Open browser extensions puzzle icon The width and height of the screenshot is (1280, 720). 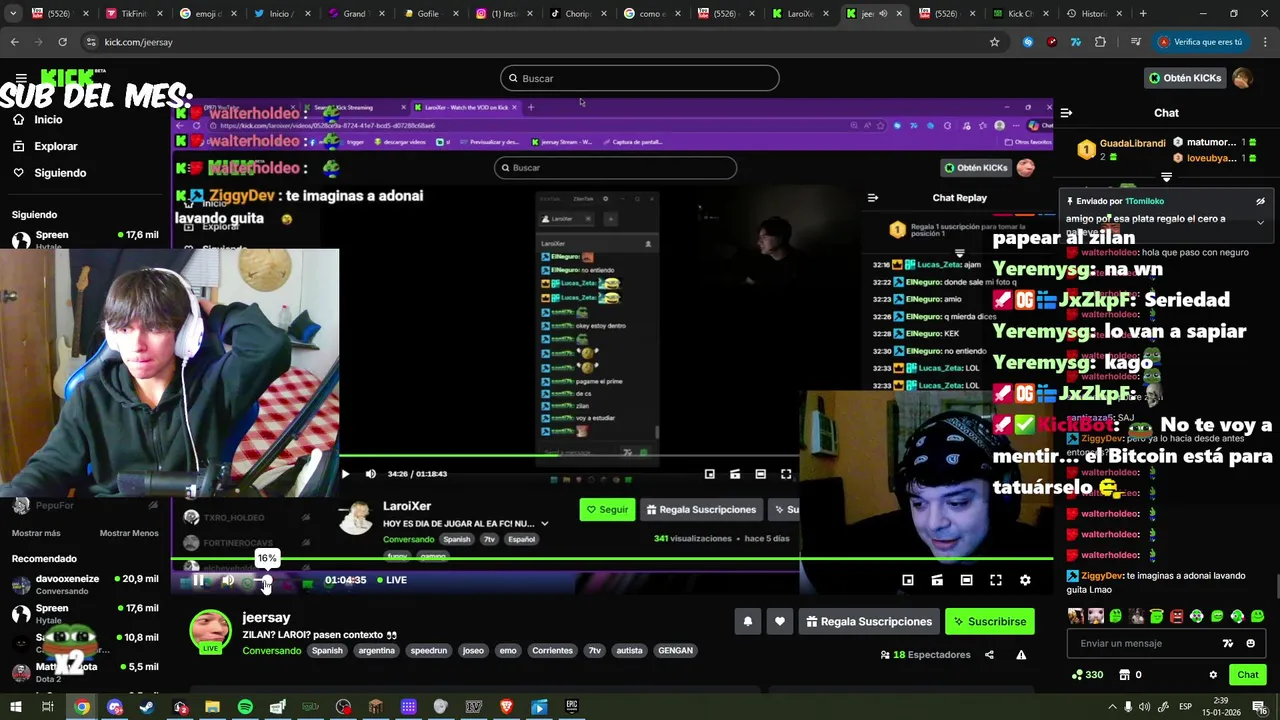click(1100, 42)
